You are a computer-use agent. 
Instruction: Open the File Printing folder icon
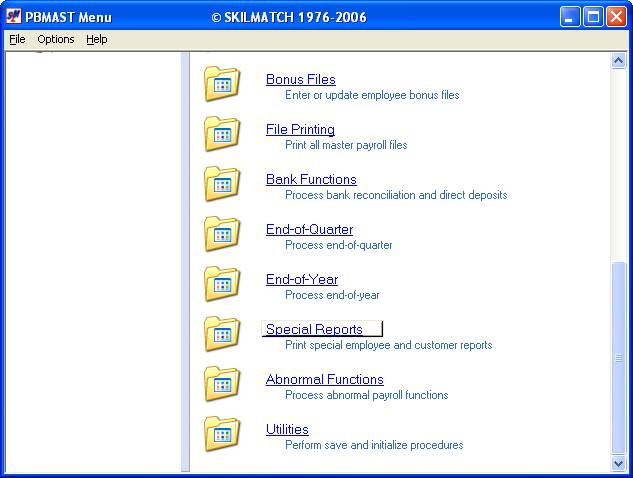222,134
